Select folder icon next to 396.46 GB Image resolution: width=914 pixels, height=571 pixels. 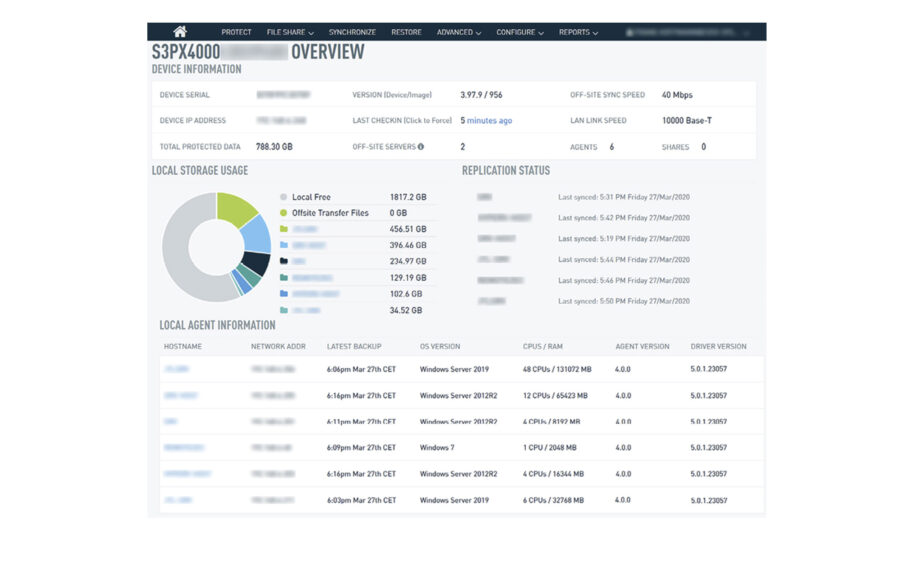284,245
